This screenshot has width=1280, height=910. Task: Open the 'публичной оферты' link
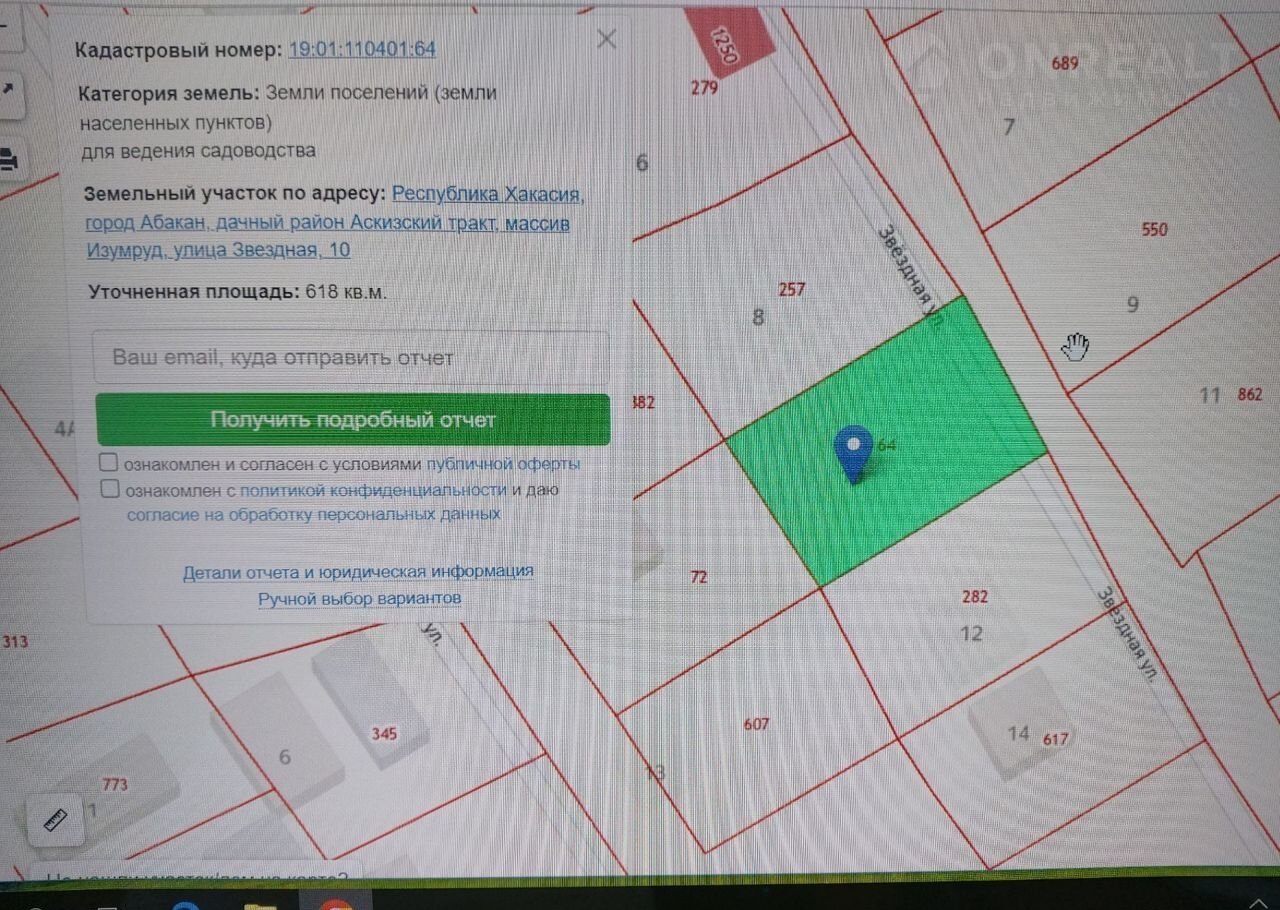[503, 464]
